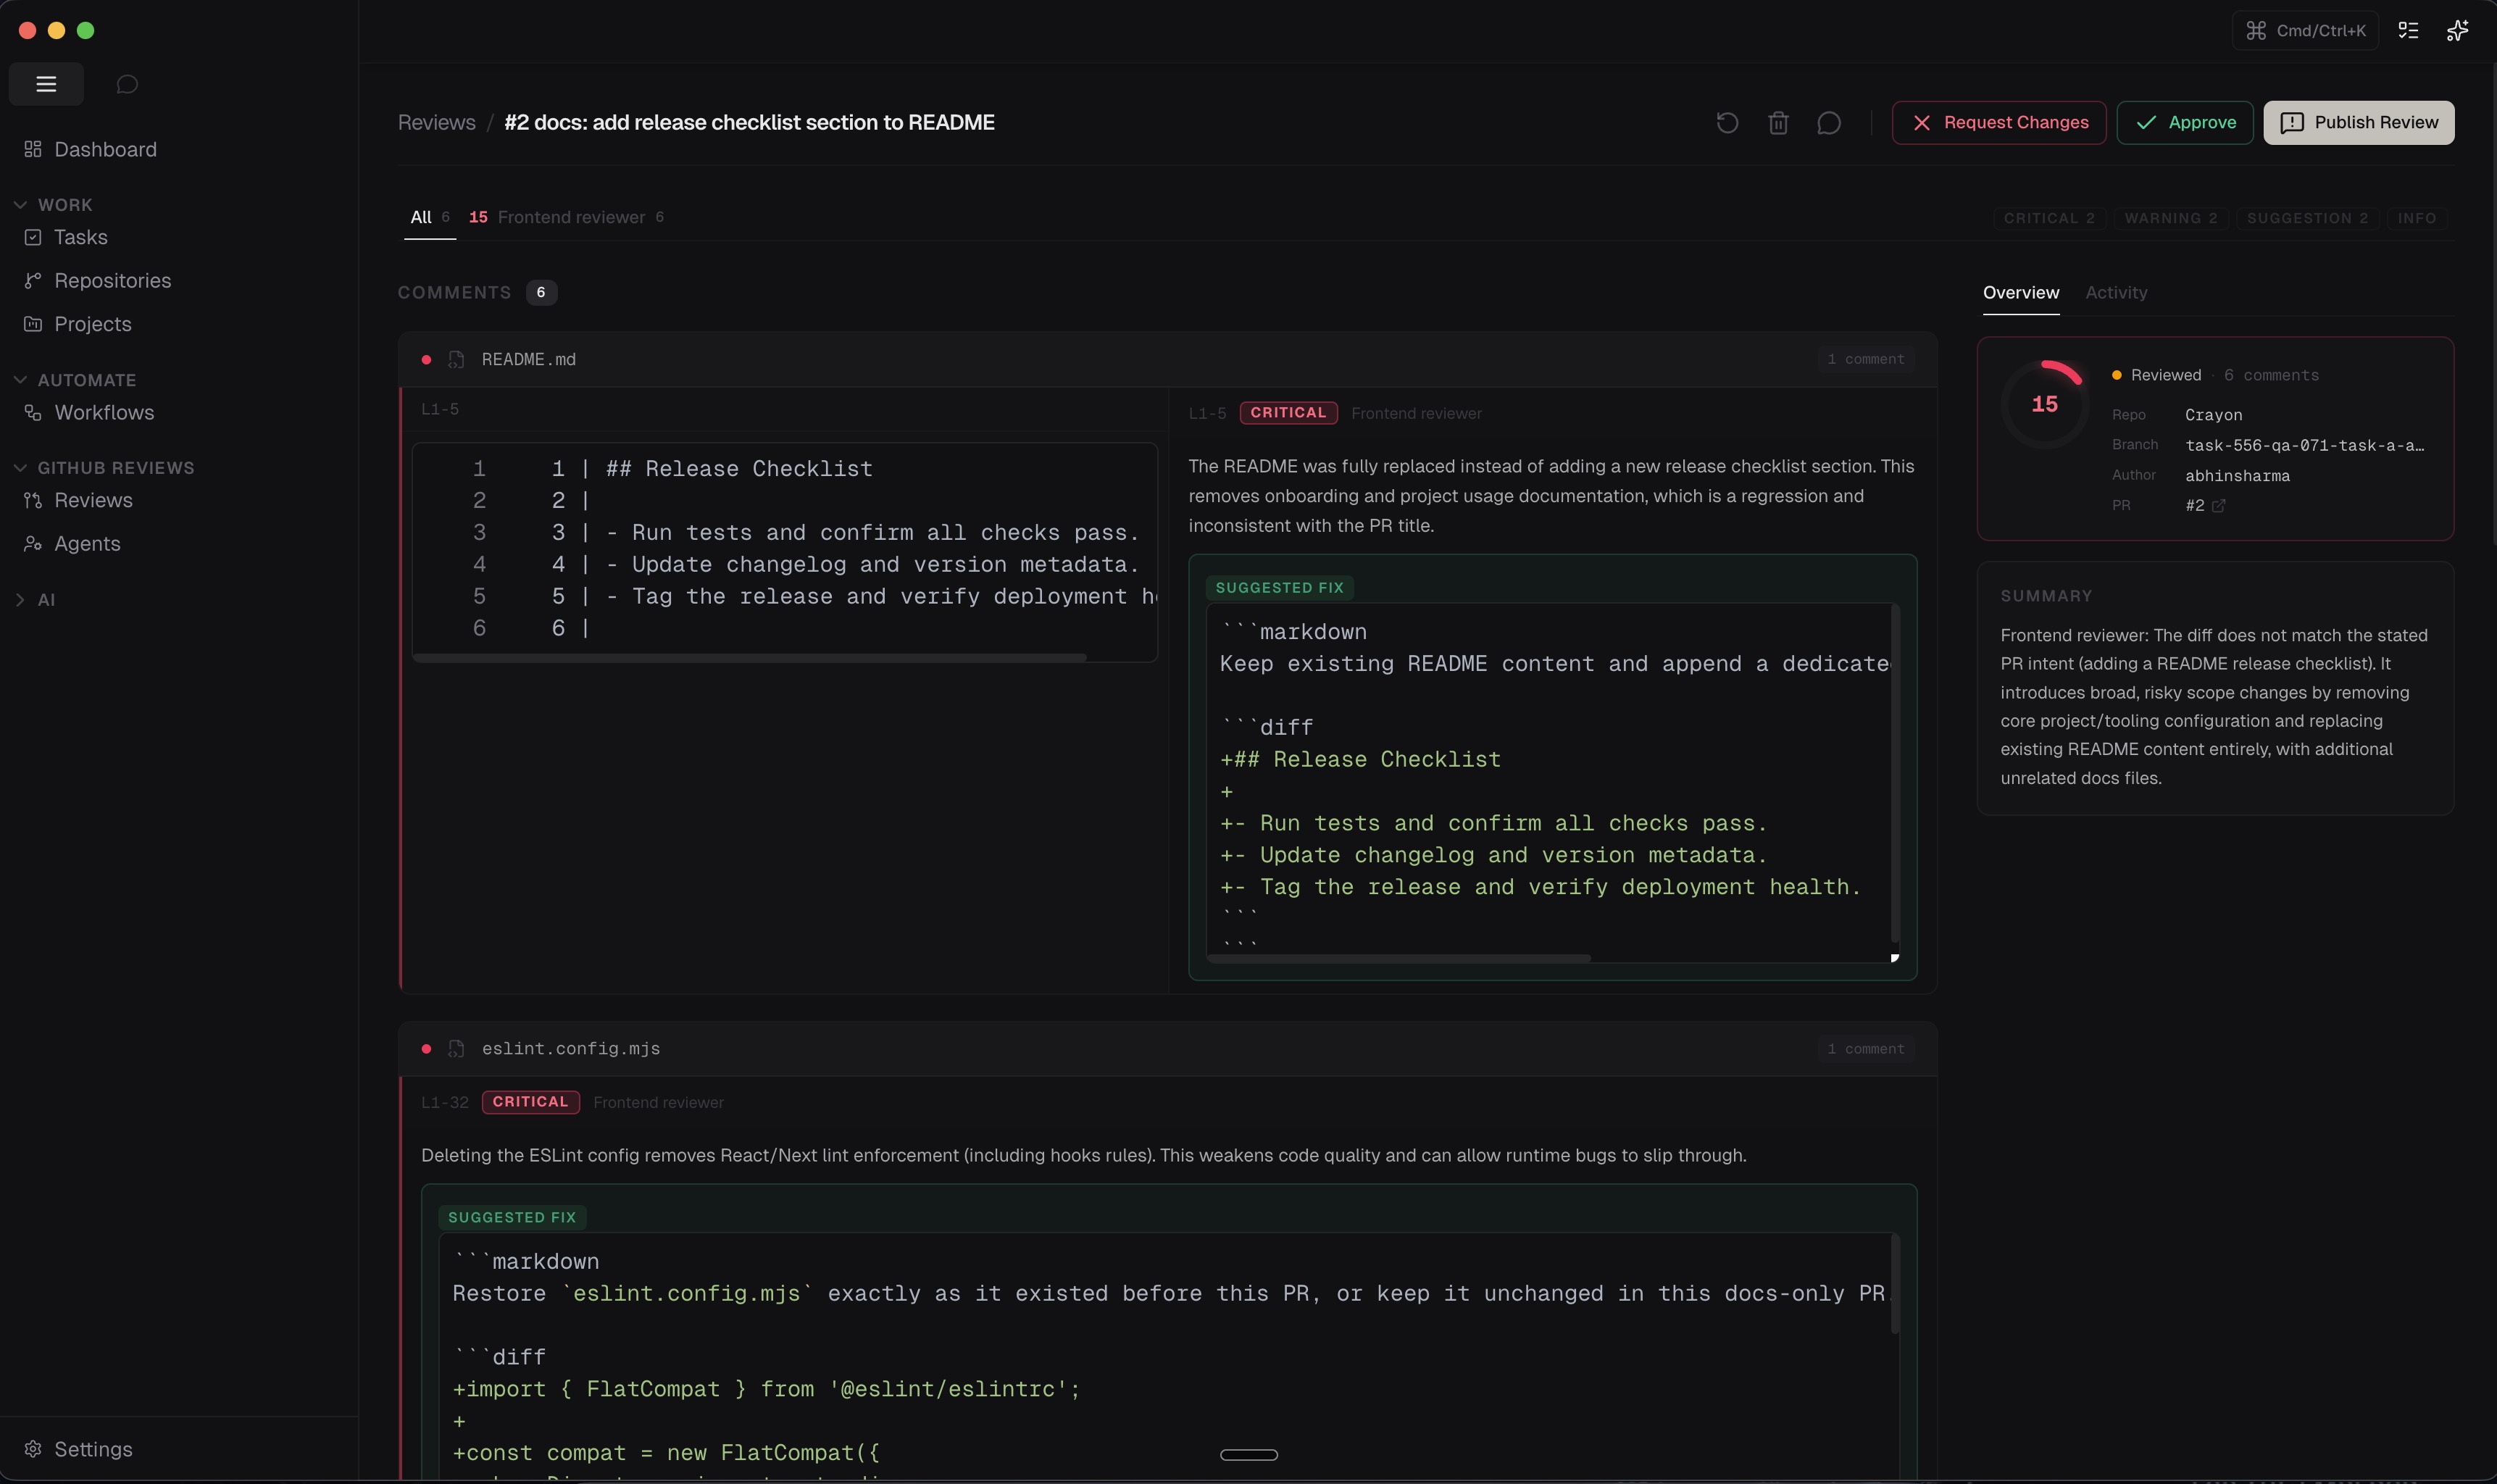Open the AI sparkle icon in top bar
2497x1484 pixels.
click(x=2457, y=31)
